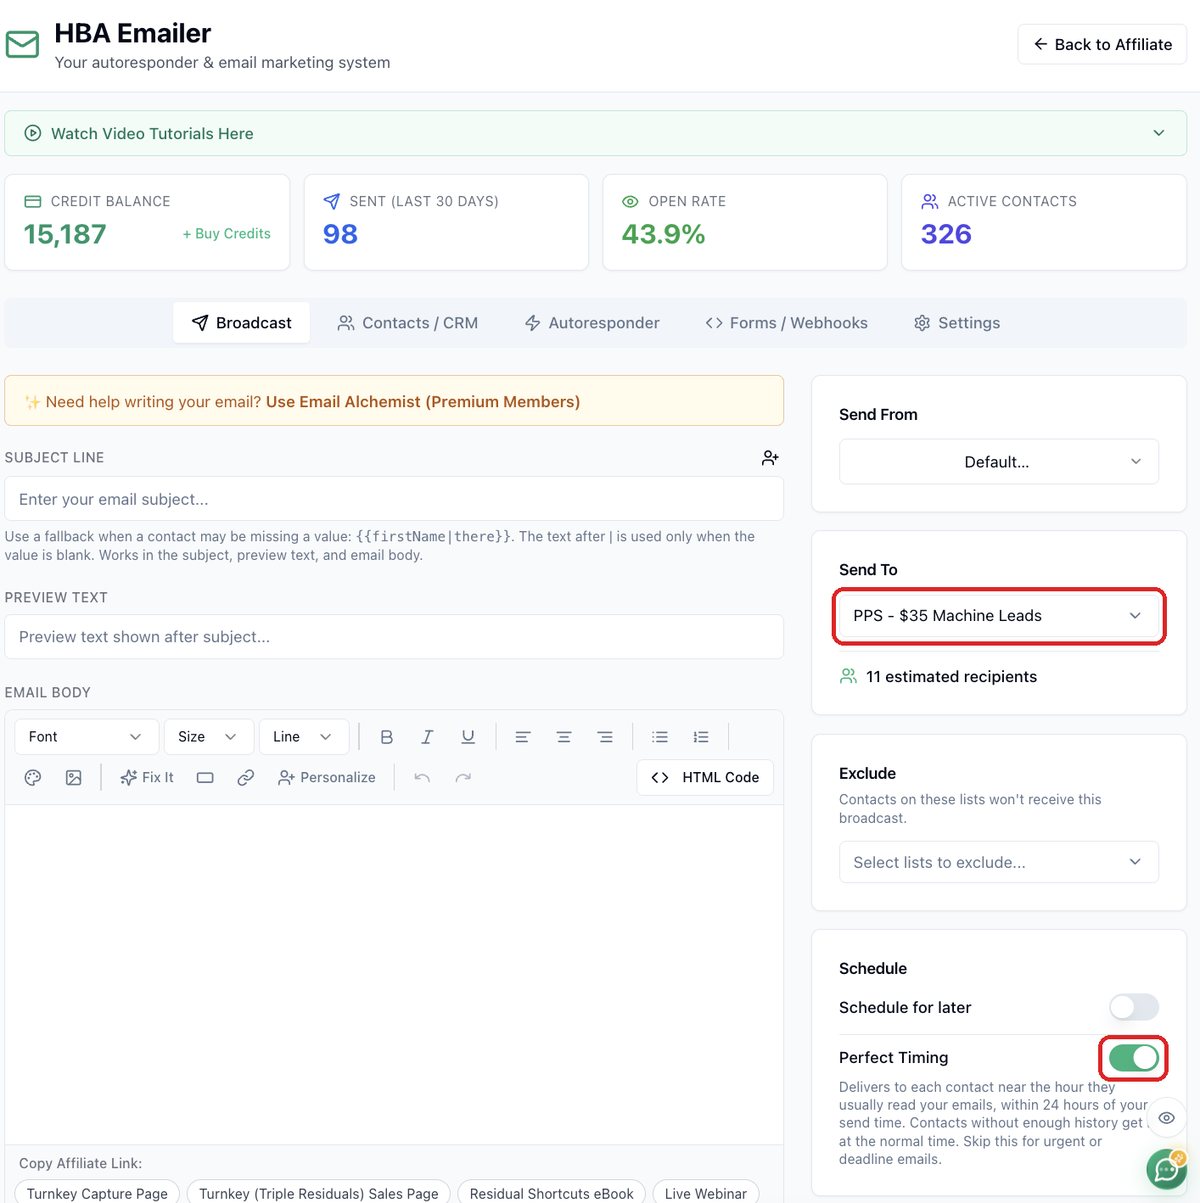Open the Use Email Alchemist link
1200x1203 pixels.
pos(423,402)
